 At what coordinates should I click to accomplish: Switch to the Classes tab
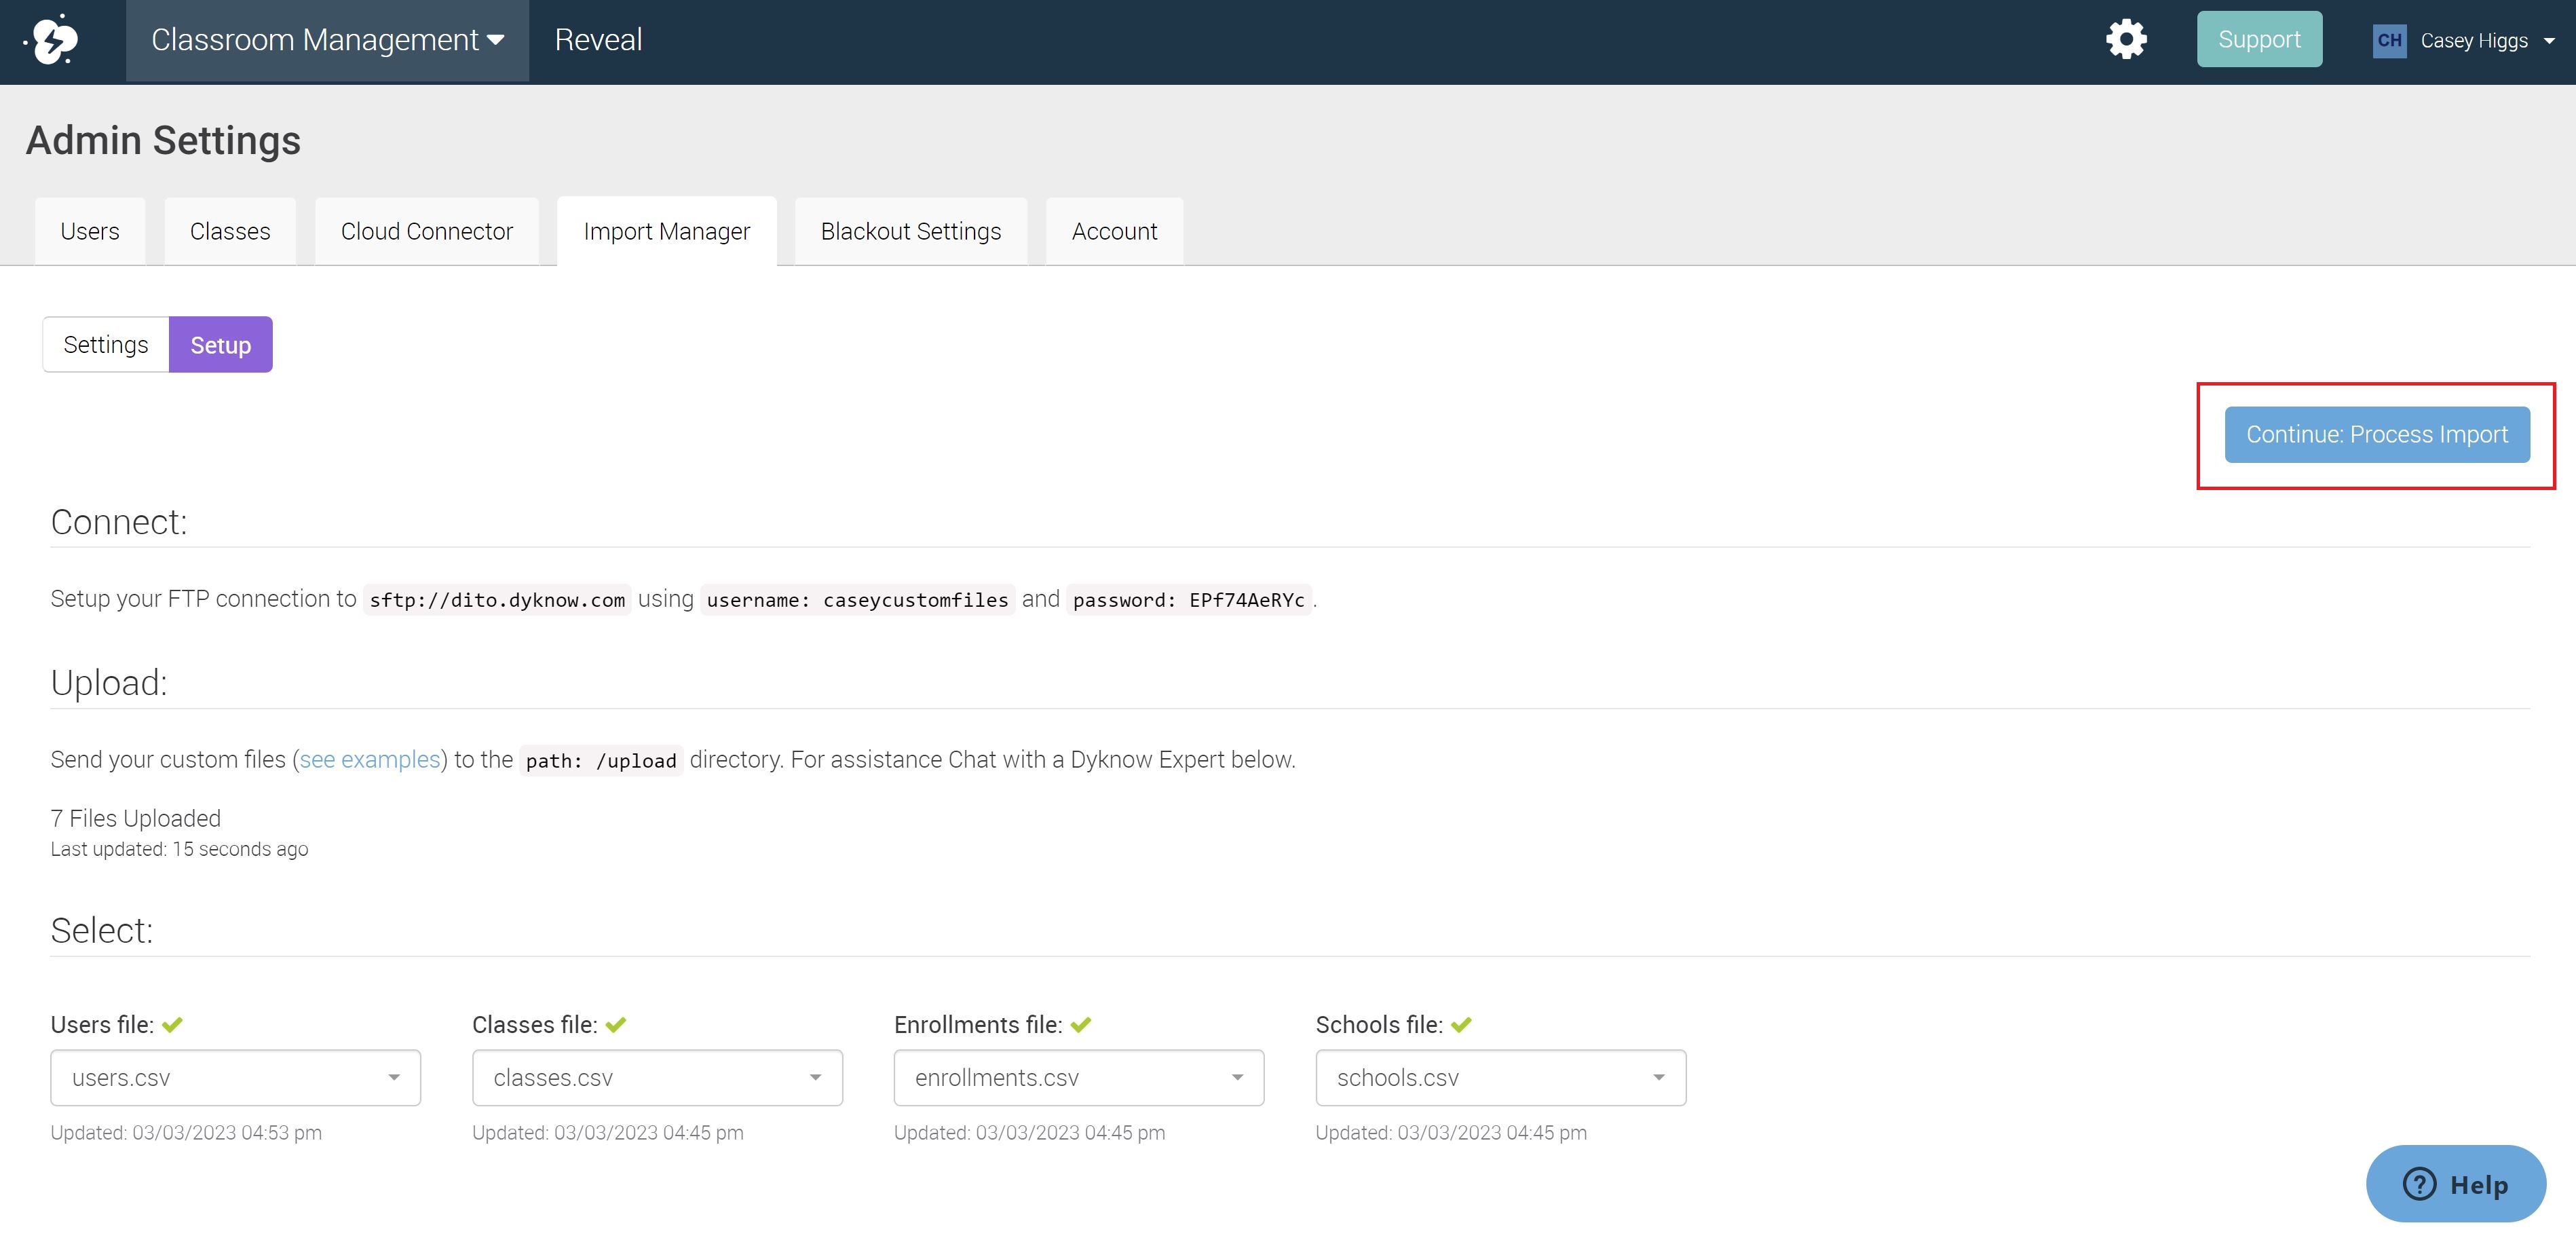[230, 231]
